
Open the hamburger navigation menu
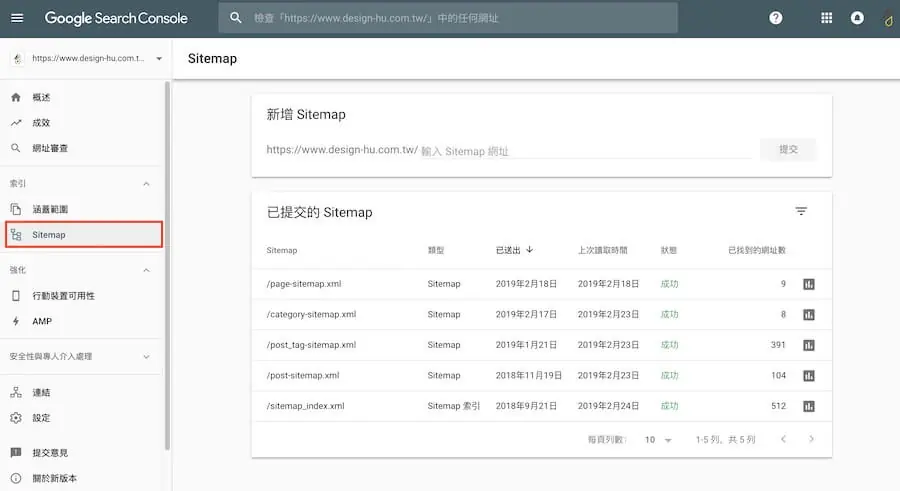click(17, 18)
